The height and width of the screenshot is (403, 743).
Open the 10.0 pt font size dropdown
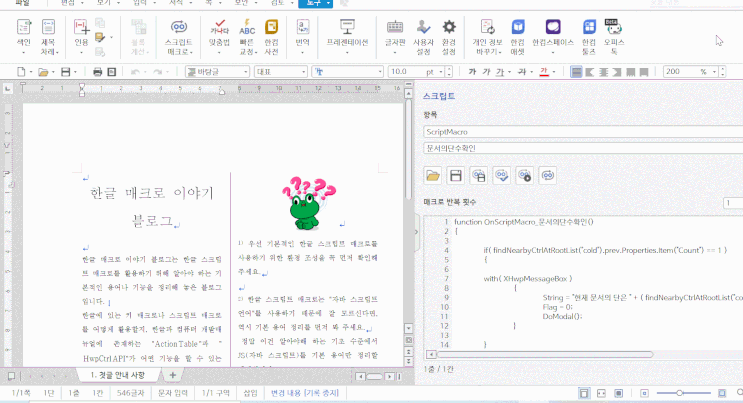coord(441,72)
